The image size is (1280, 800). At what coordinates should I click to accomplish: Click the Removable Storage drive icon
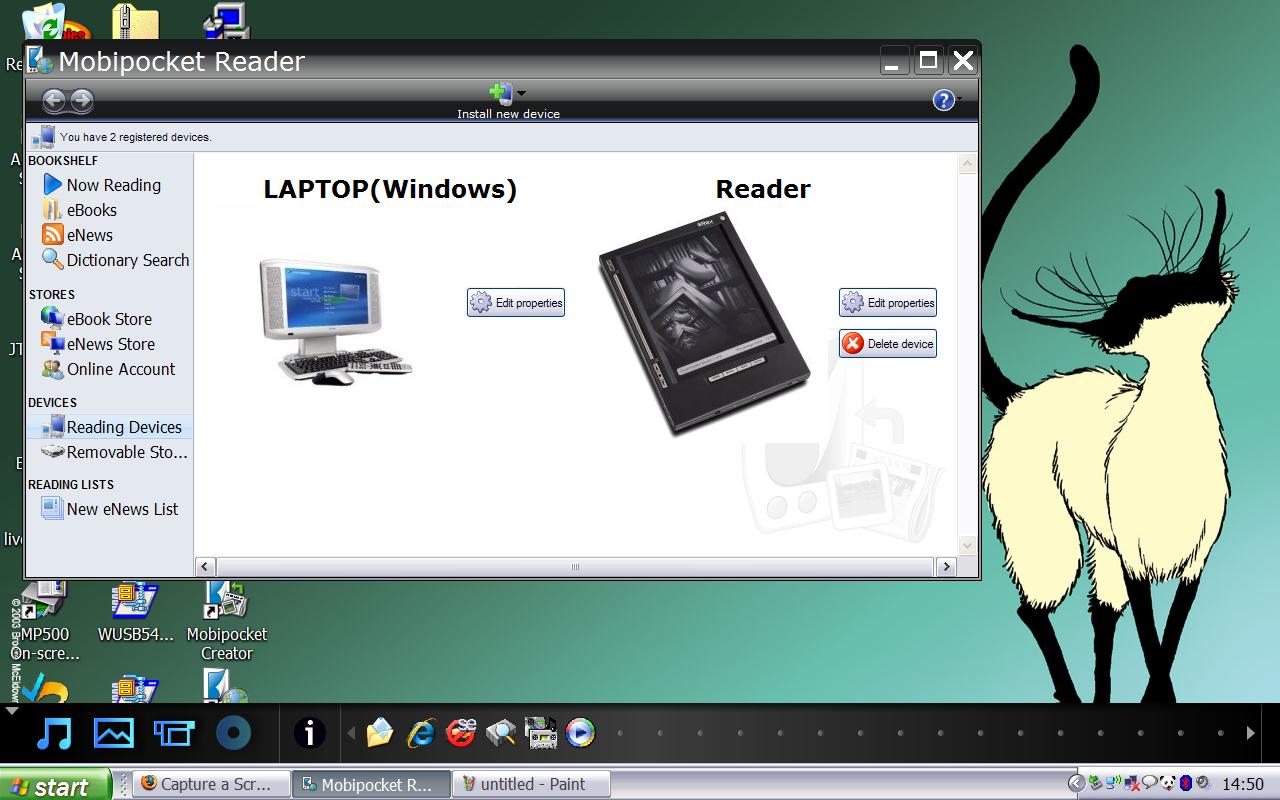coord(52,452)
